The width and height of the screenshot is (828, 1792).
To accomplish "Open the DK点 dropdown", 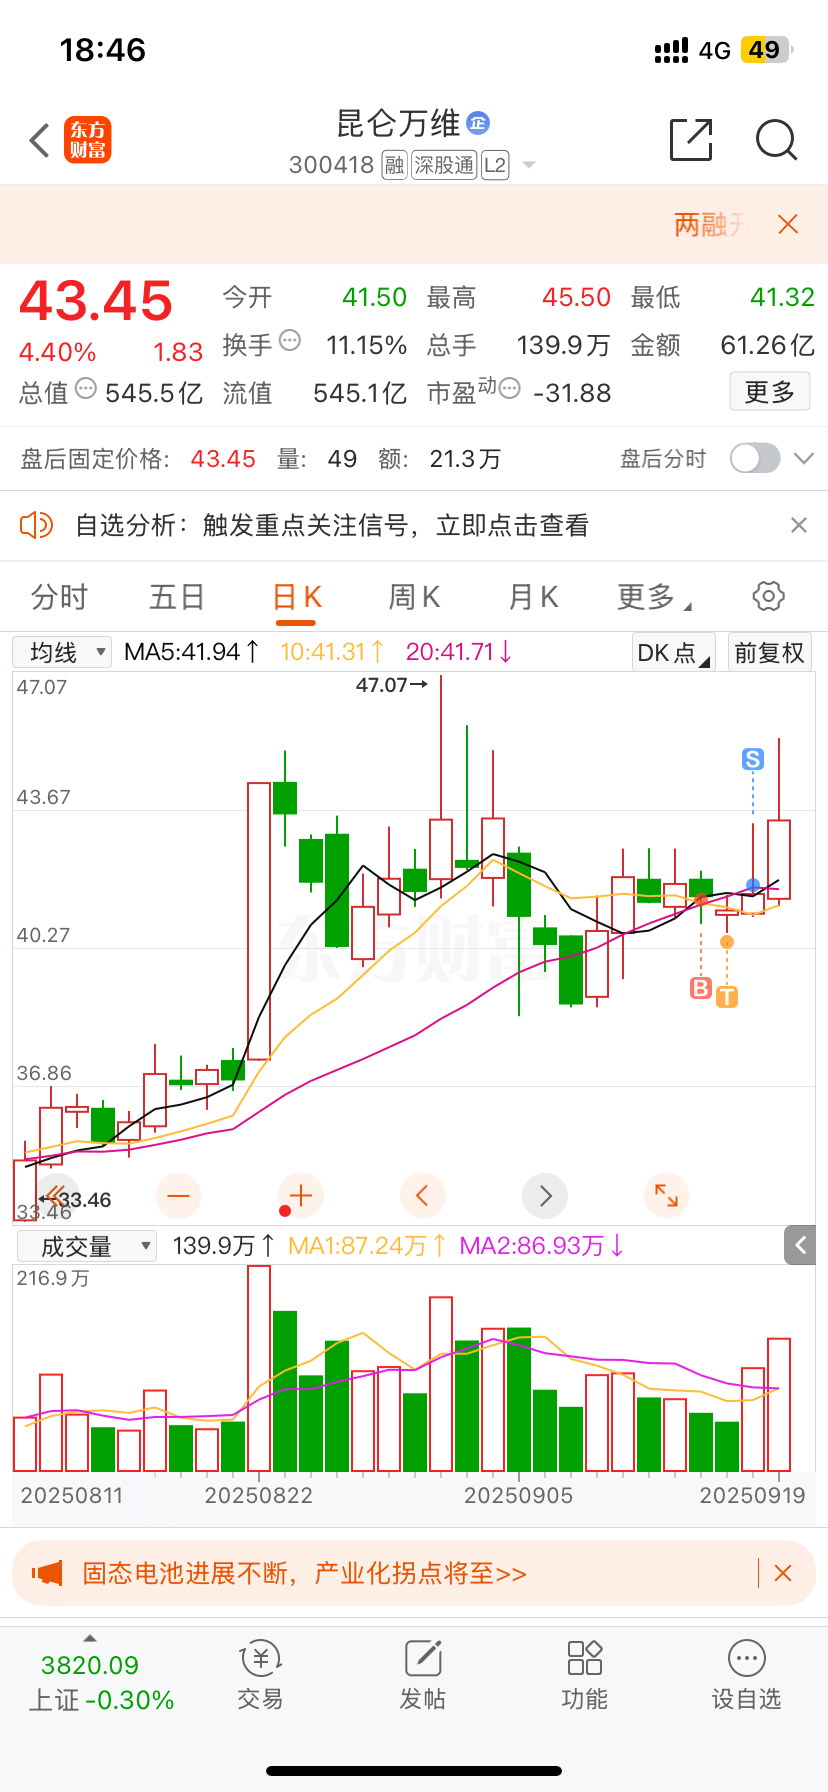I will click(x=674, y=653).
